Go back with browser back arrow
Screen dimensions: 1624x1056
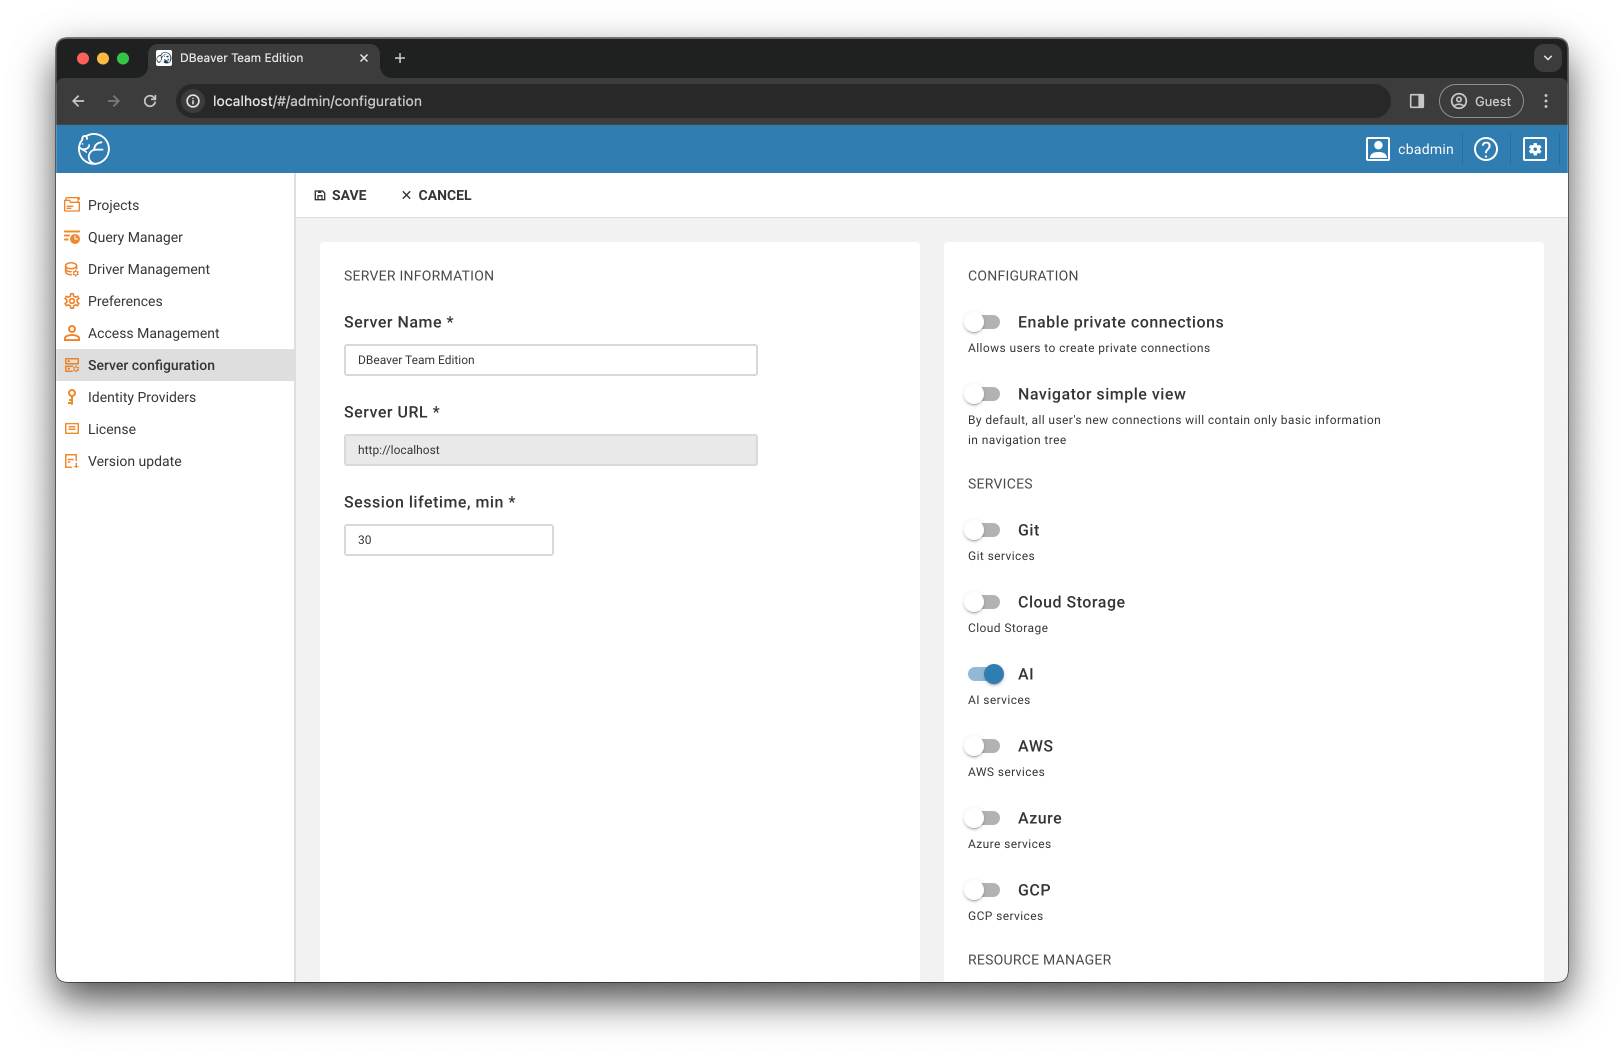78,101
